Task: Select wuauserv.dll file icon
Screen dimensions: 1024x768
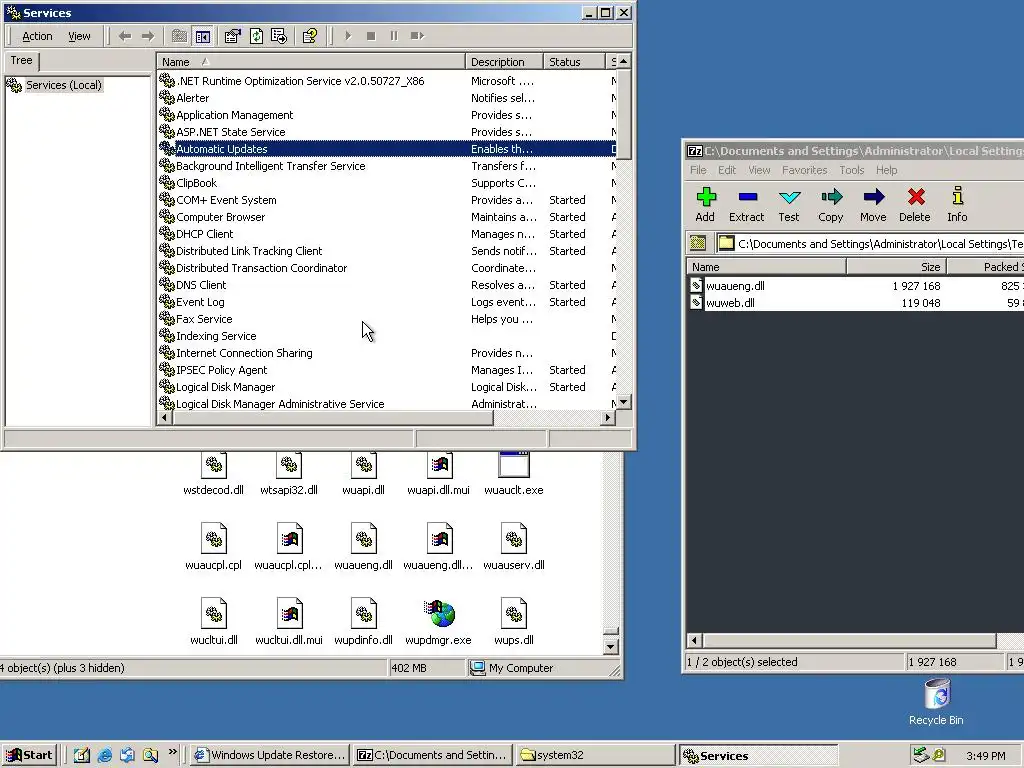Action: (x=513, y=547)
